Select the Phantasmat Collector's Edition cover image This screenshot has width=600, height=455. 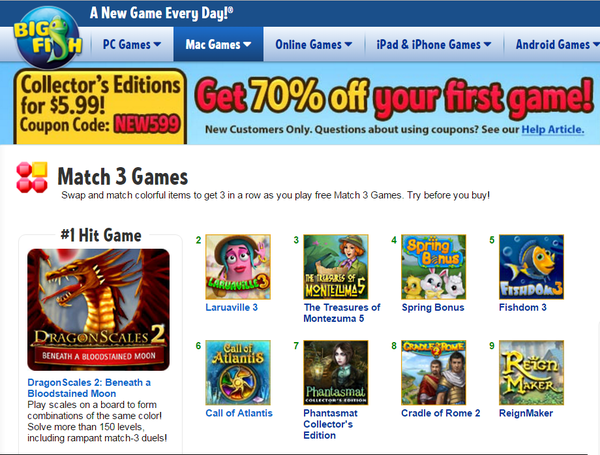pos(336,372)
